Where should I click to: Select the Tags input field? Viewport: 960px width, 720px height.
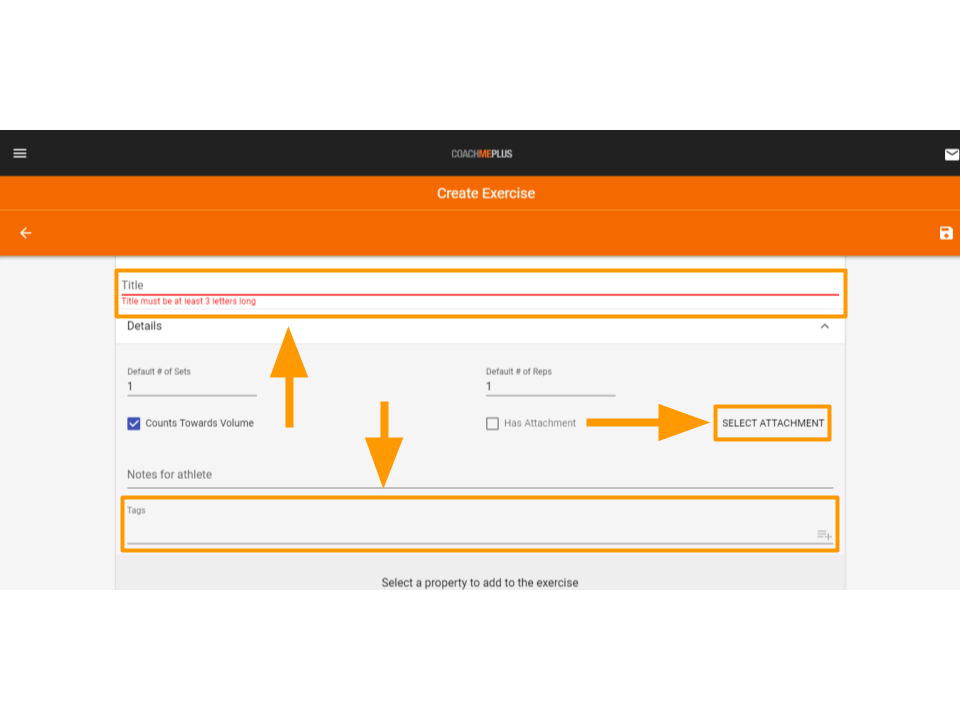point(470,532)
